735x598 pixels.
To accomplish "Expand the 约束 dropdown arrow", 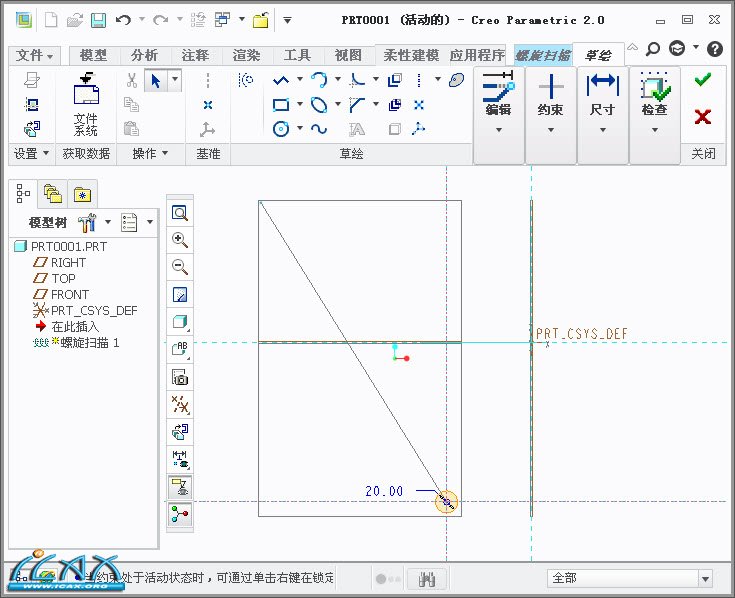I will [551, 130].
